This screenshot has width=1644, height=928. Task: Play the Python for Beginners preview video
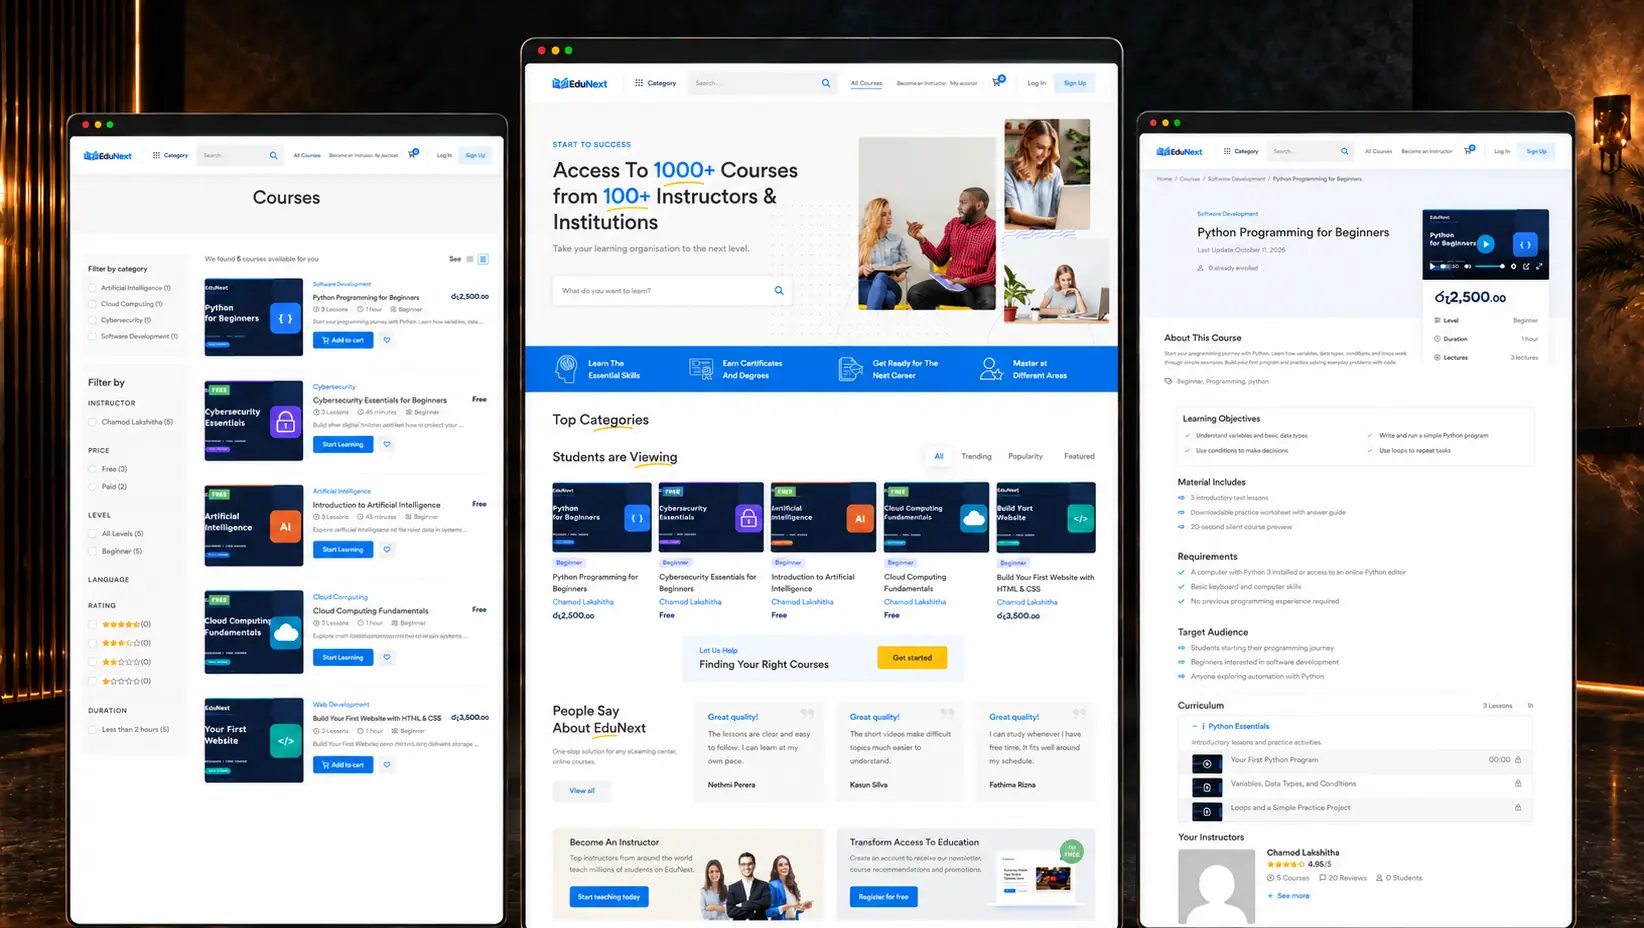(1486, 243)
